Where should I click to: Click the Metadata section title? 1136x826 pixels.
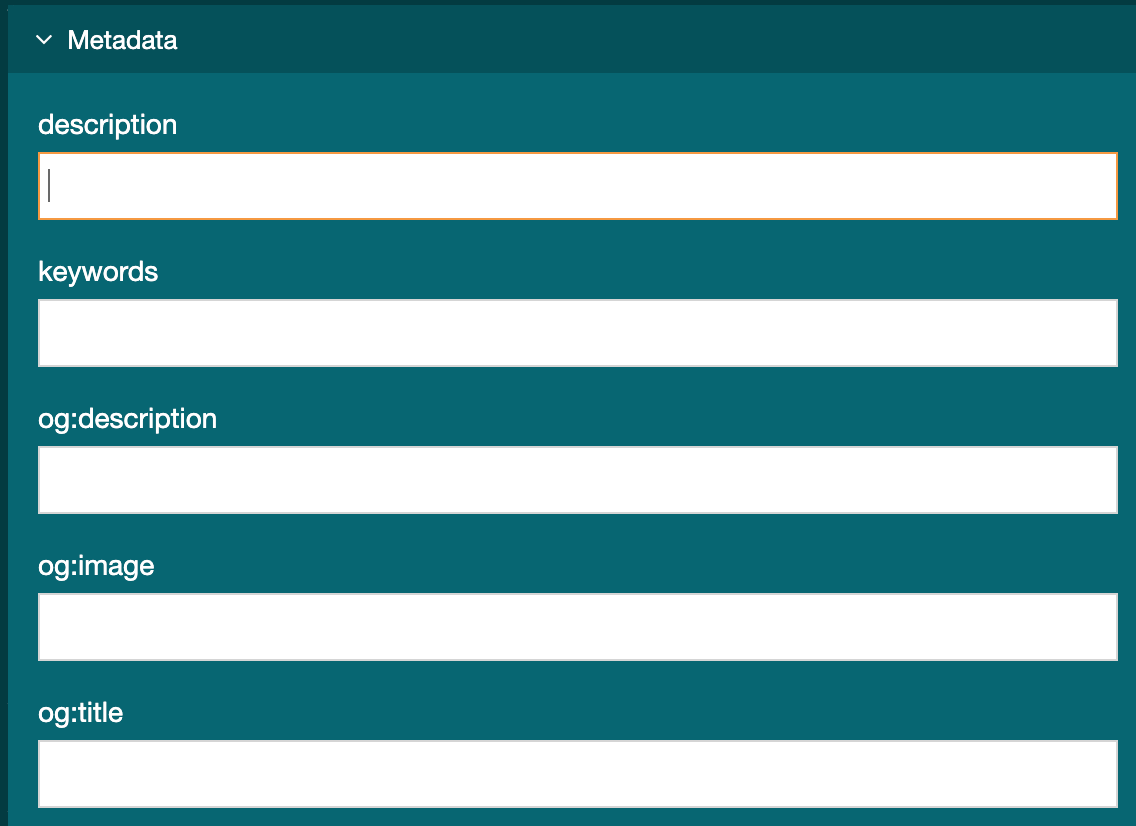122,40
